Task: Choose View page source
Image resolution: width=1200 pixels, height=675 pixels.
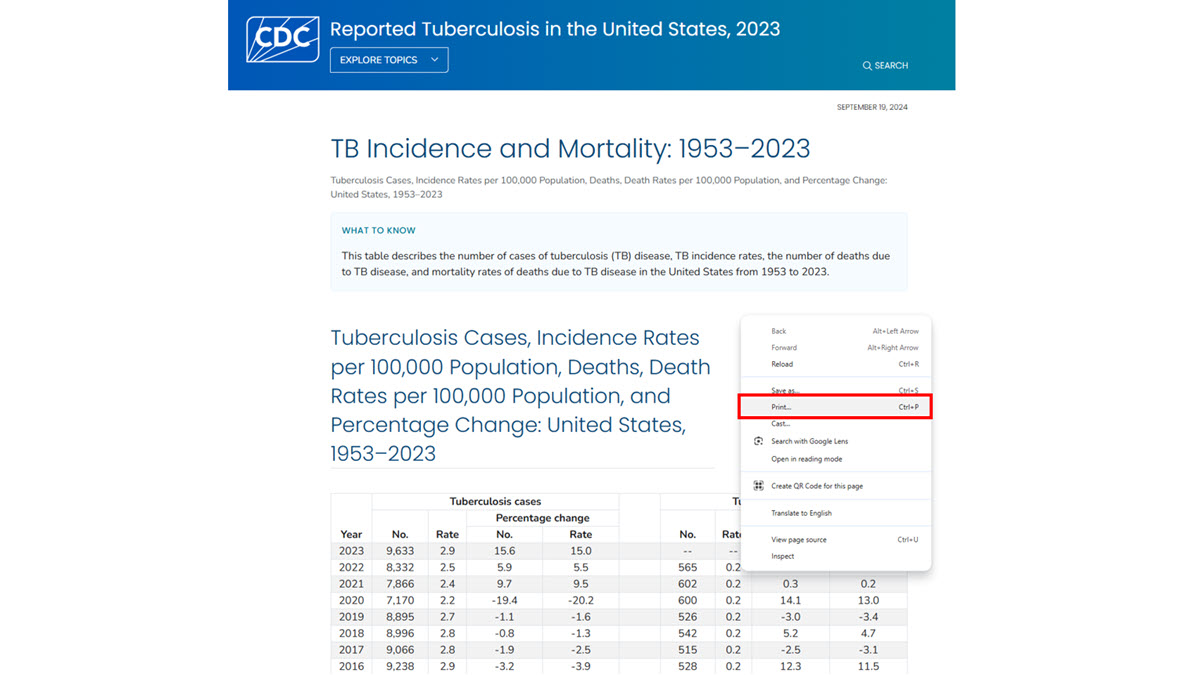Action: coord(835,540)
